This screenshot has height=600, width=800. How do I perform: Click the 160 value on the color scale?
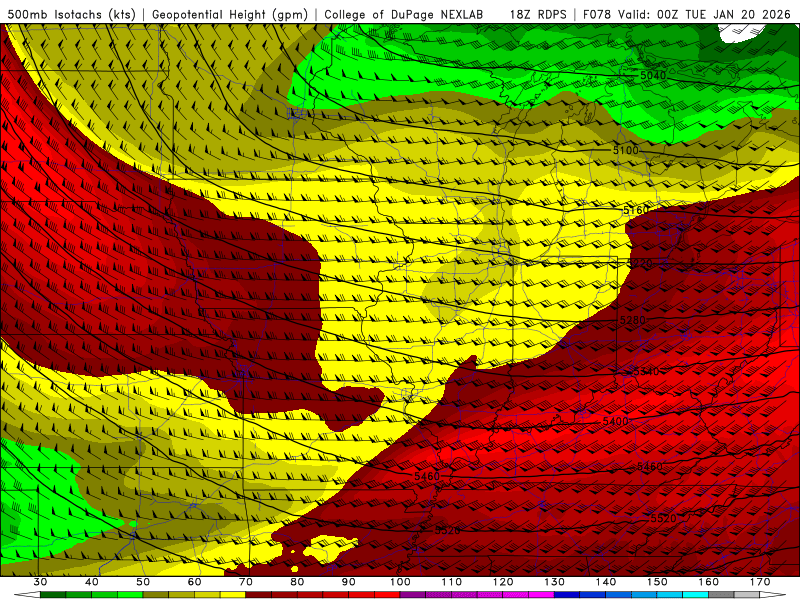click(709, 582)
